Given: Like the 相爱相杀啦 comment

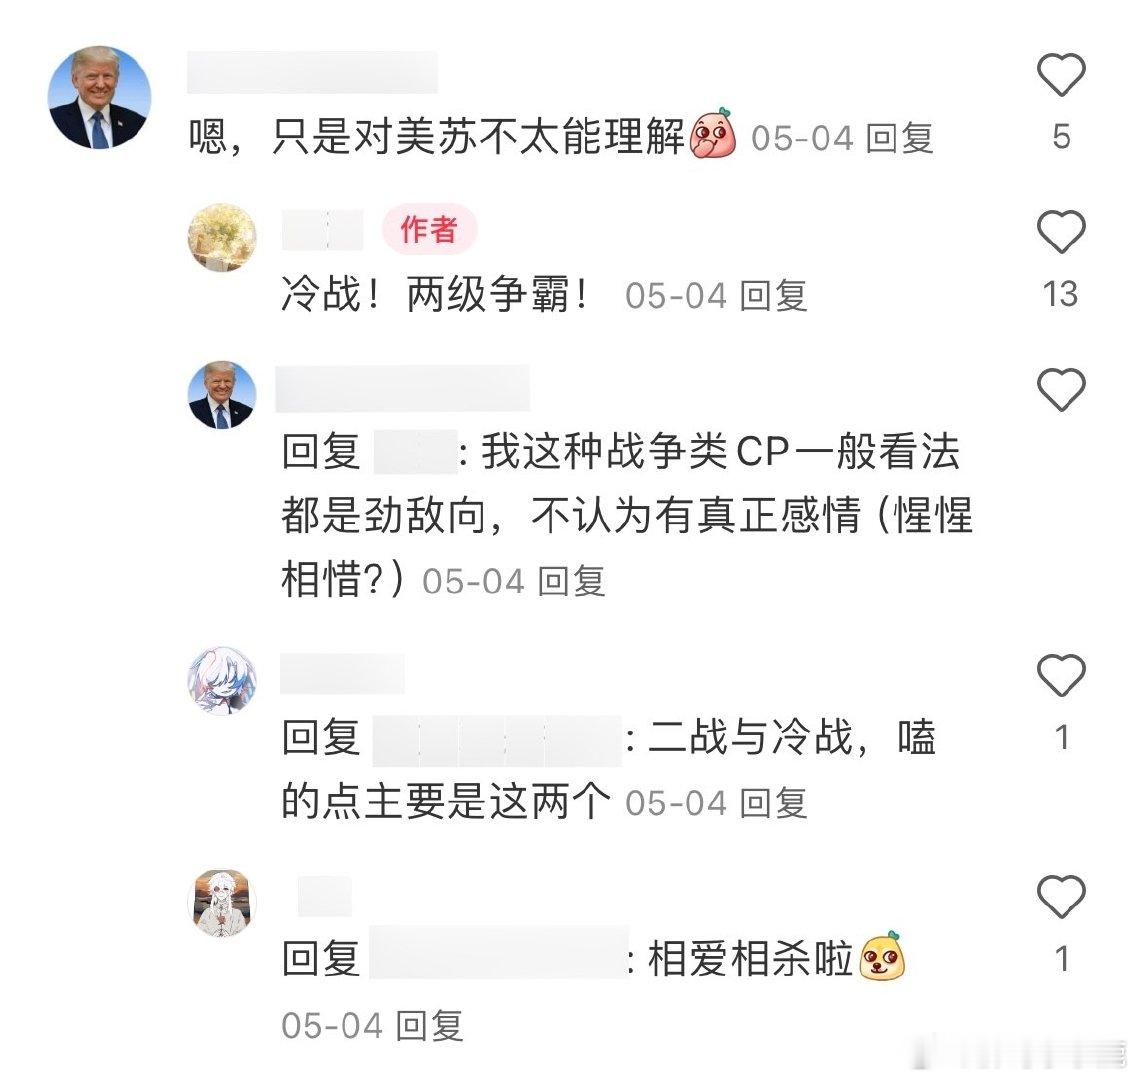Looking at the screenshot, I should click(1061, 896).
